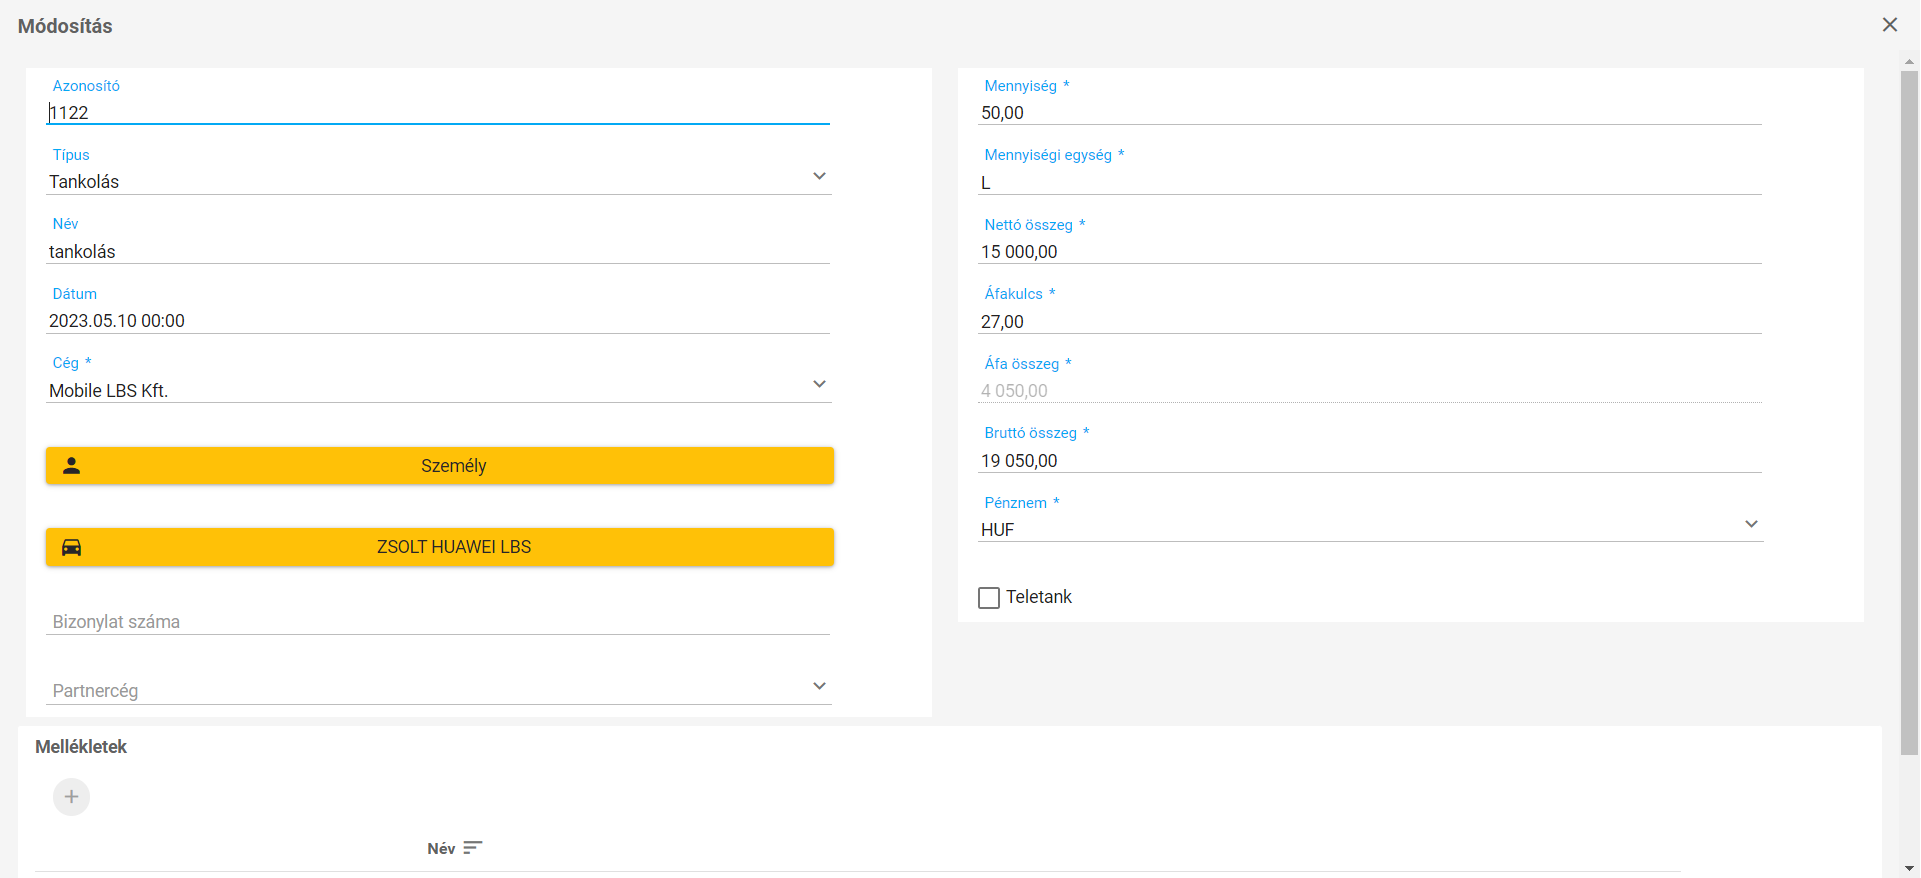
Task: Sort attachments by Név sort icon
Action: point(473,848)
